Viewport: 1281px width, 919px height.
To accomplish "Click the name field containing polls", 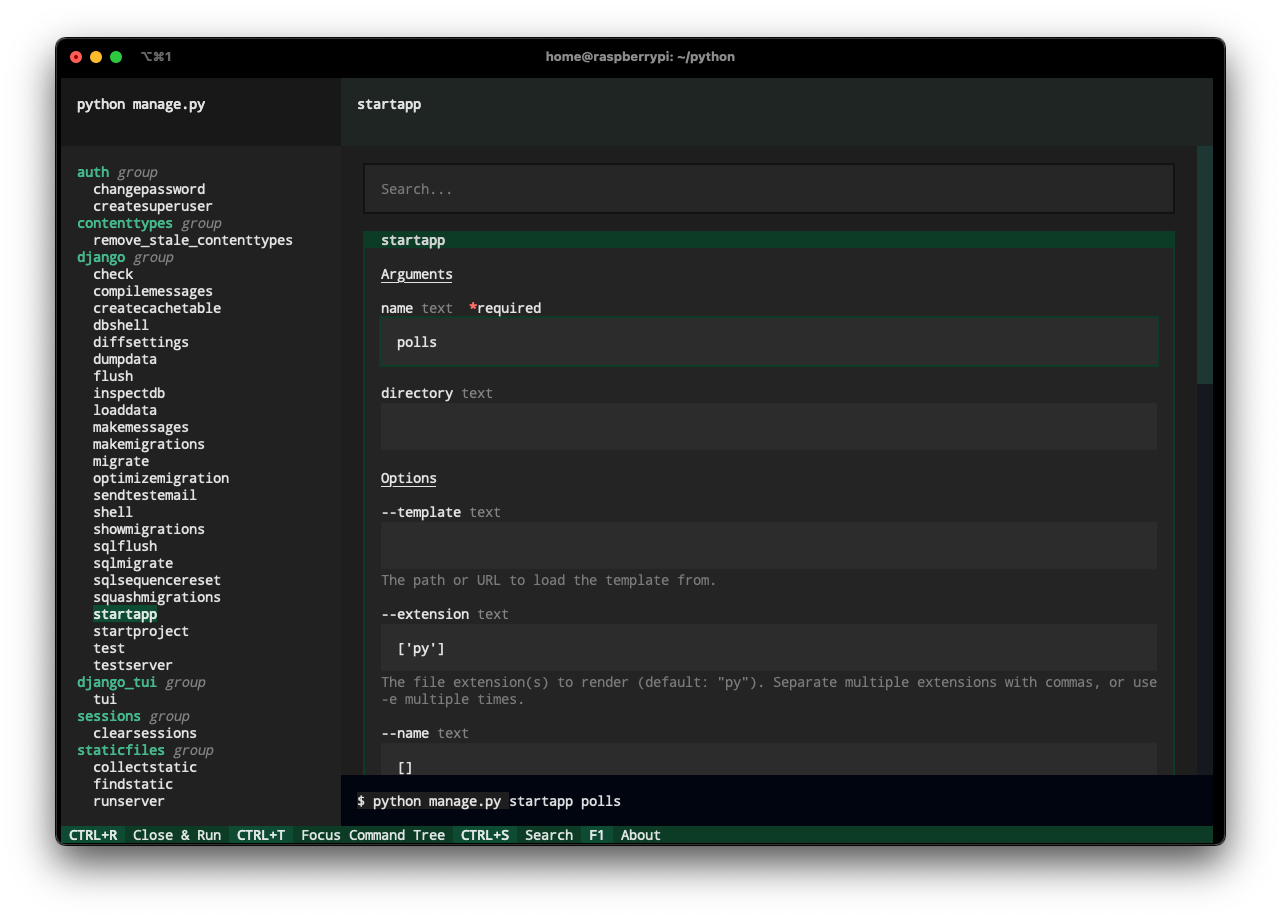I will 769,342.
